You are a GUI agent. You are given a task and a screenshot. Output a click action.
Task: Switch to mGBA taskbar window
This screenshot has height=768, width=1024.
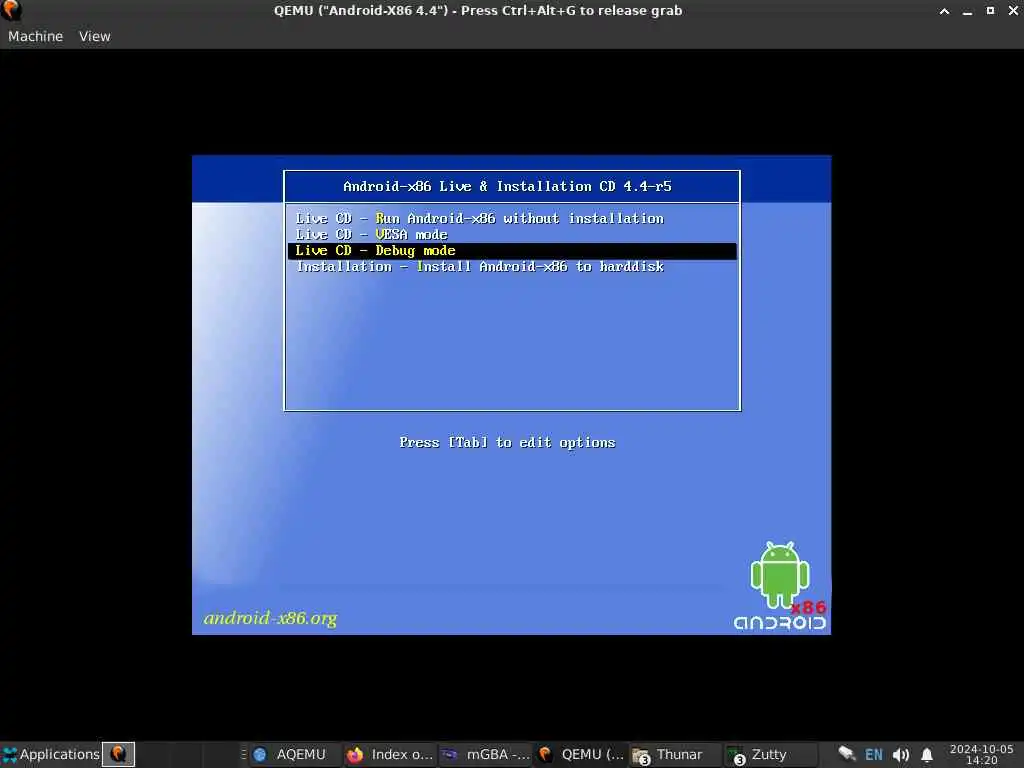(x=485, y=754)
